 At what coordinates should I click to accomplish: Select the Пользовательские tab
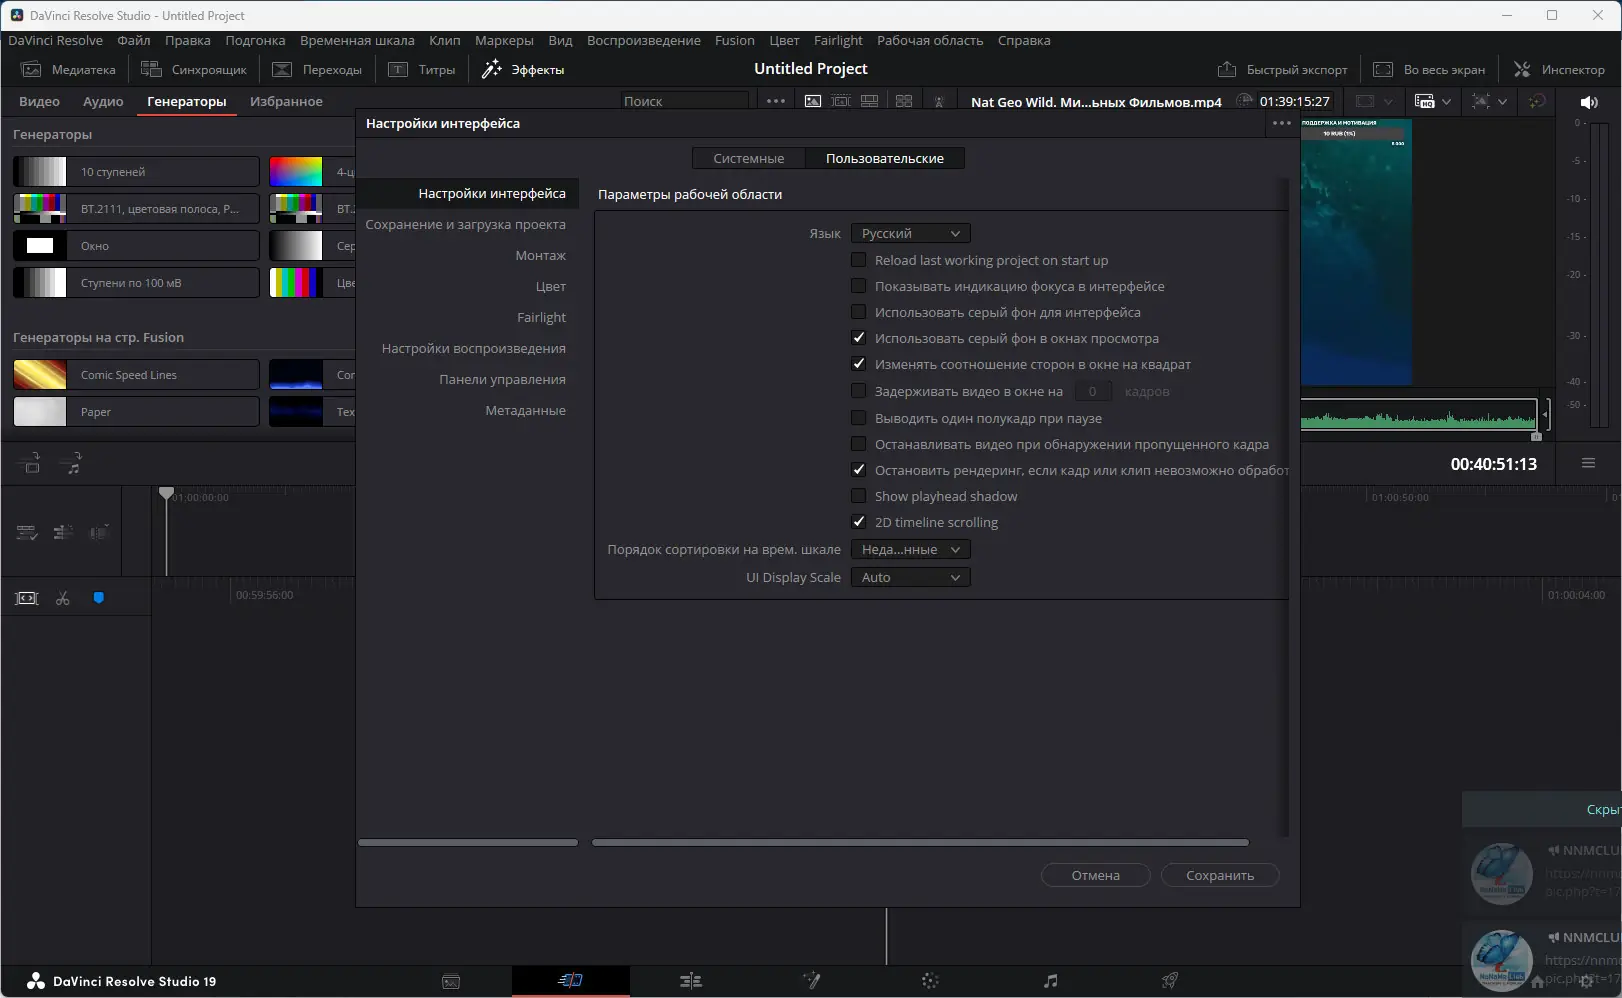(x=885, y=158)
